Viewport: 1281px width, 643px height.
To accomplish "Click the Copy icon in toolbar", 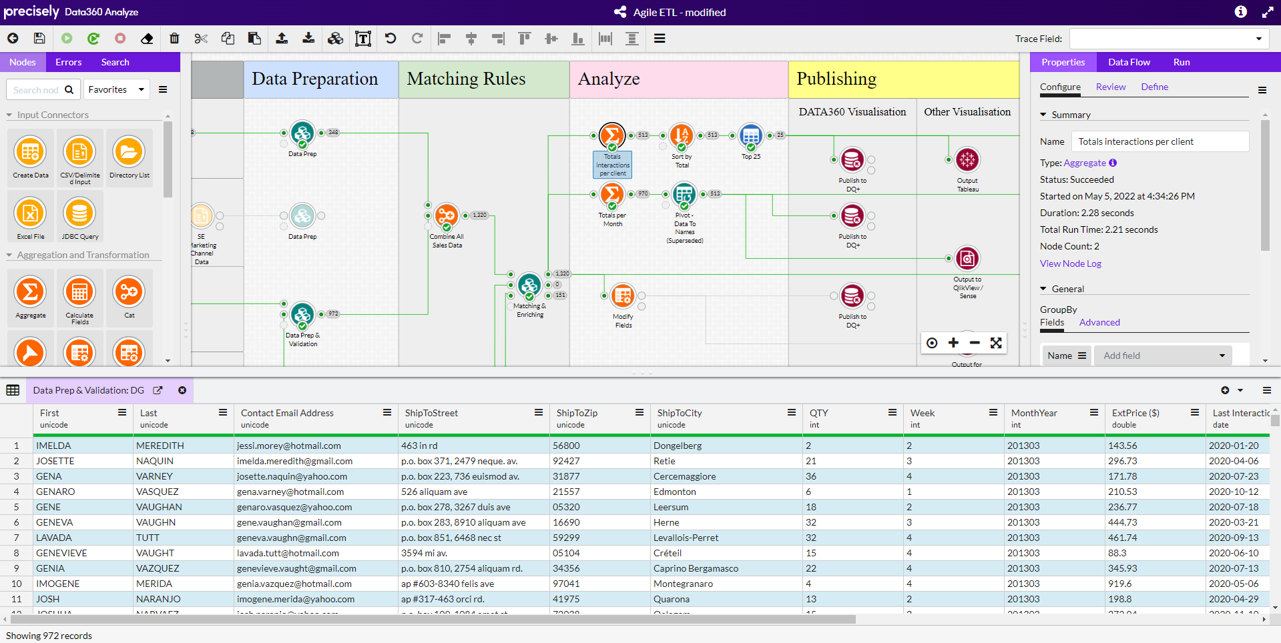I will [x=228, y=39].
